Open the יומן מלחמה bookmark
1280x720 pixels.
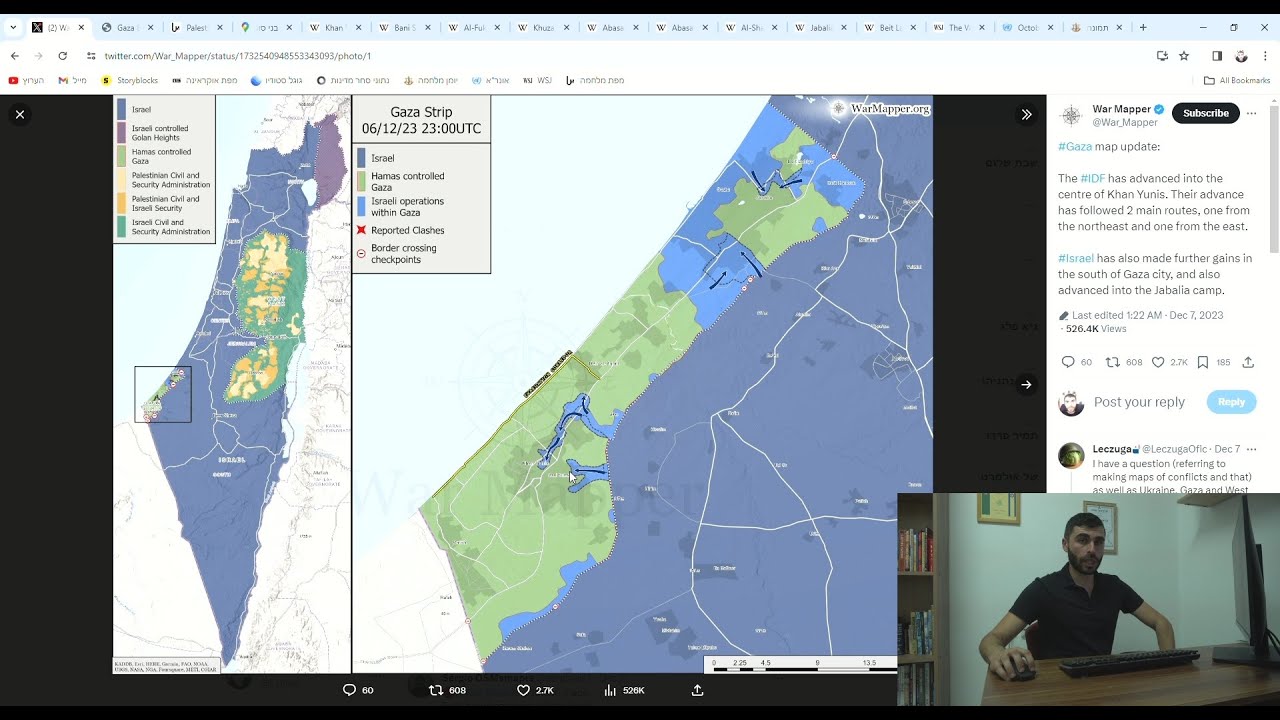(431, 80)
